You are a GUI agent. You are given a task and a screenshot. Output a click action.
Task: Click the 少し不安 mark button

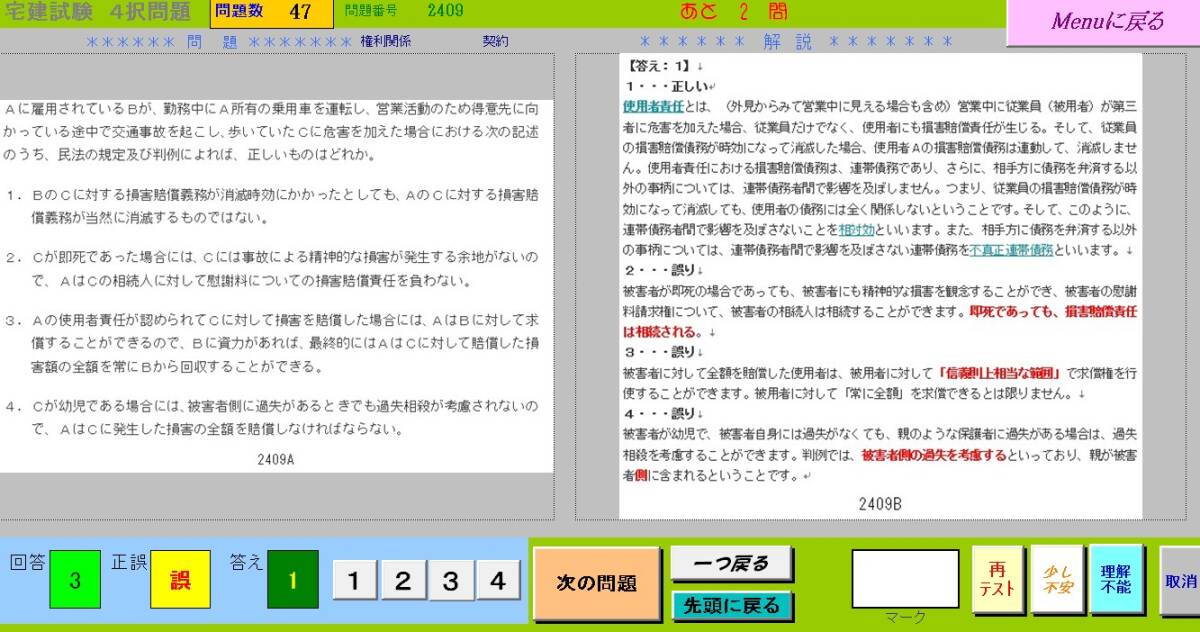click(1057, 580)
